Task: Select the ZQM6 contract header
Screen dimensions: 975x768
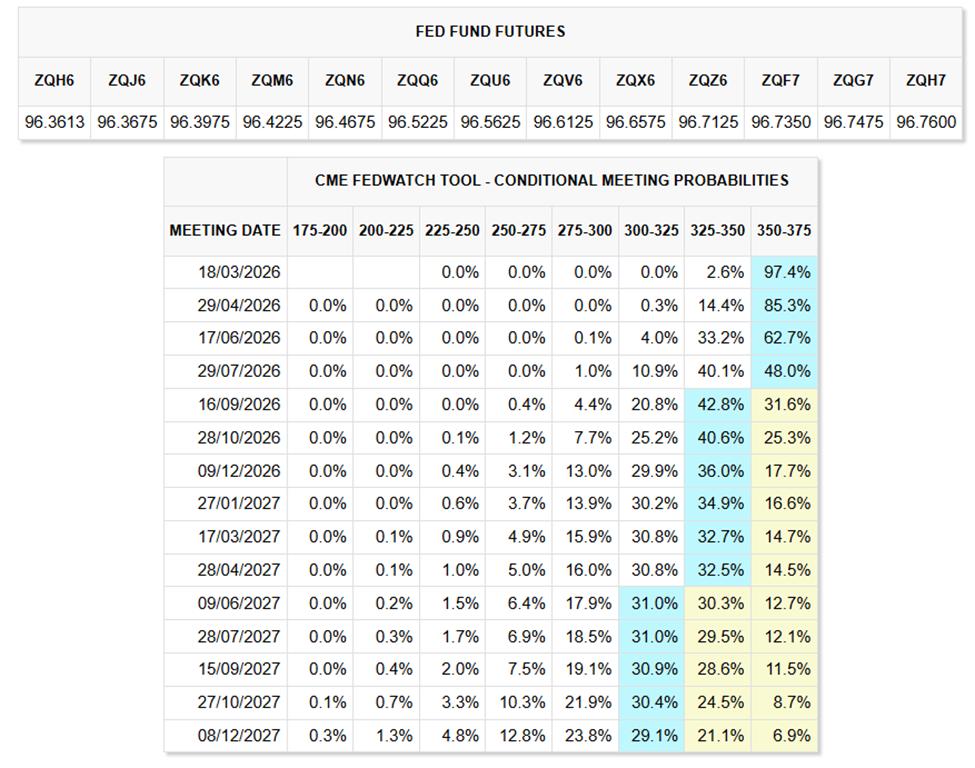Action: [x=271, y=80]
